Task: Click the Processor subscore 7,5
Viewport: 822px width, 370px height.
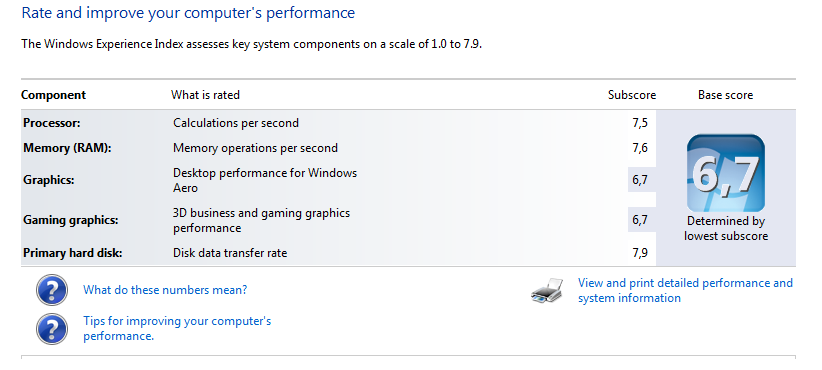Action: tap(640, 123)
